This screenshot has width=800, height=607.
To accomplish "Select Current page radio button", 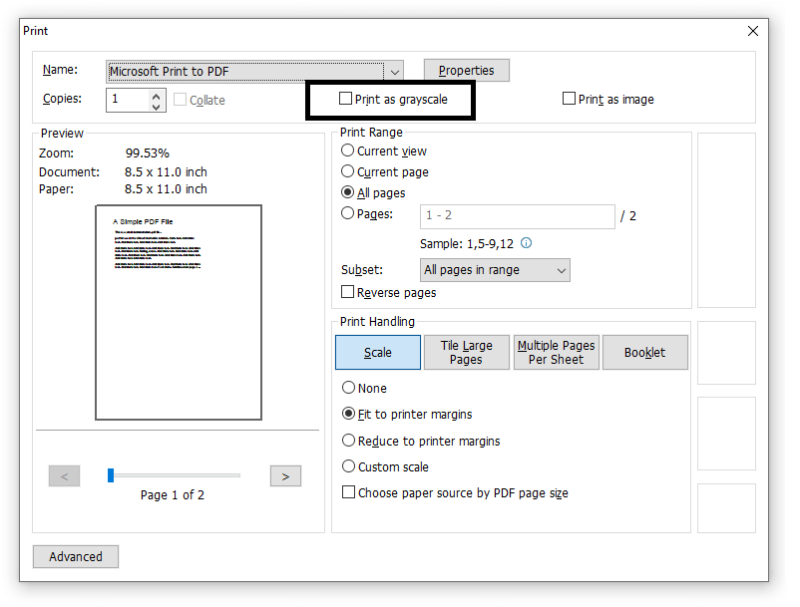I will (347, 171).
